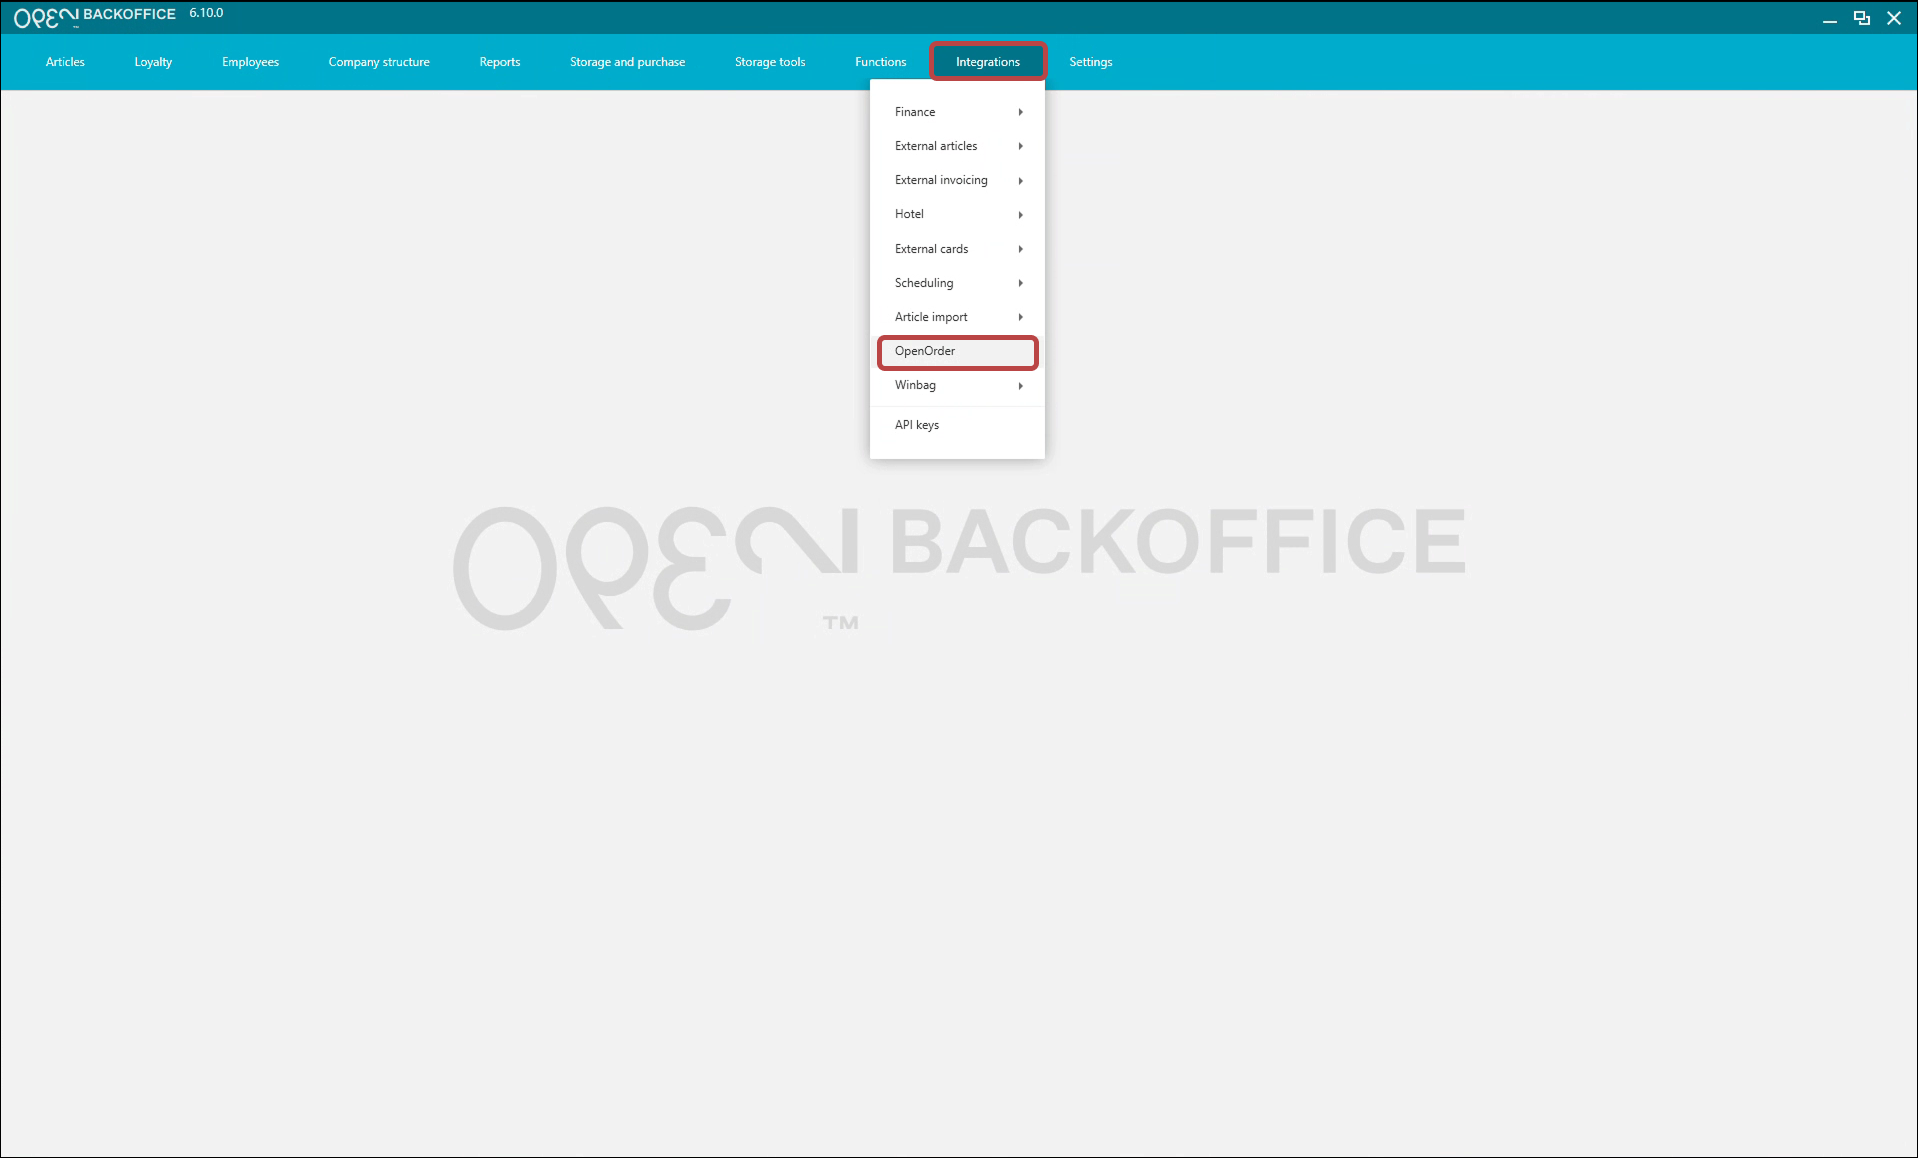Open the Storage and purchase menu

[x=627, y=62]
